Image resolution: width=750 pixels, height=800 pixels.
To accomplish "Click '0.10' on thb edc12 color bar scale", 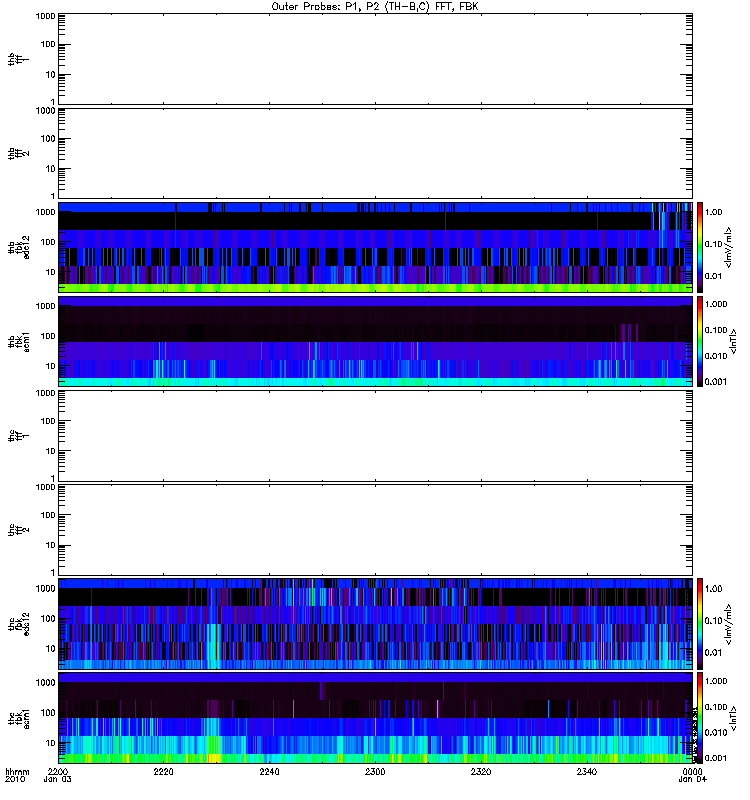I will pyautogui.click(x=713, y=244).
